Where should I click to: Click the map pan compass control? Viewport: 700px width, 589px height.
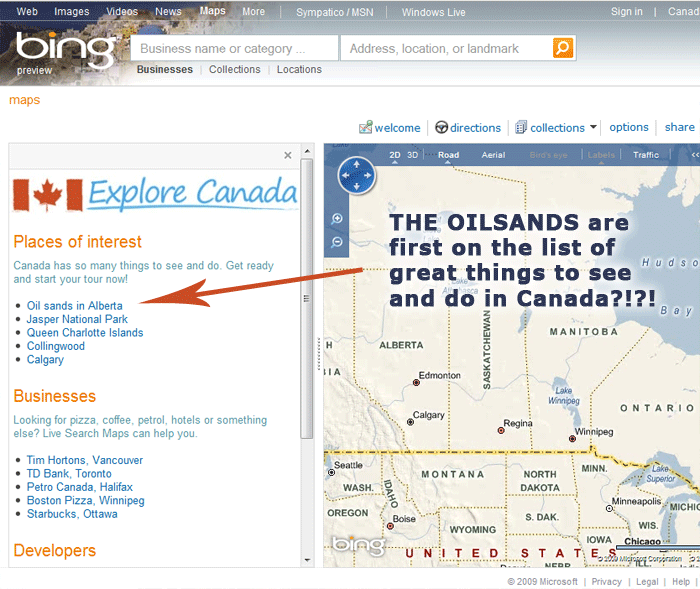(356, 175)
